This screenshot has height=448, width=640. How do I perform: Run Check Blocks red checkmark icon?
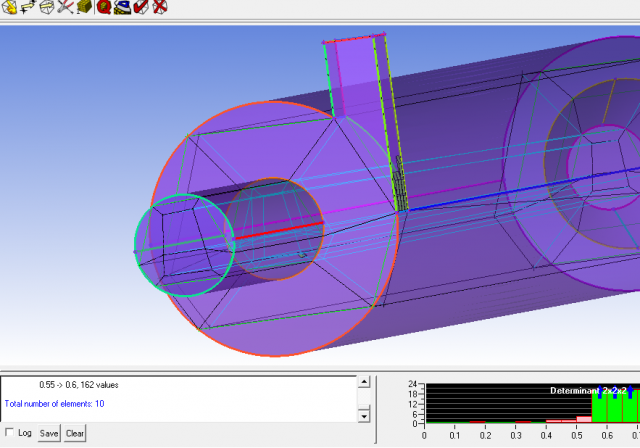(x=141, y=7)
